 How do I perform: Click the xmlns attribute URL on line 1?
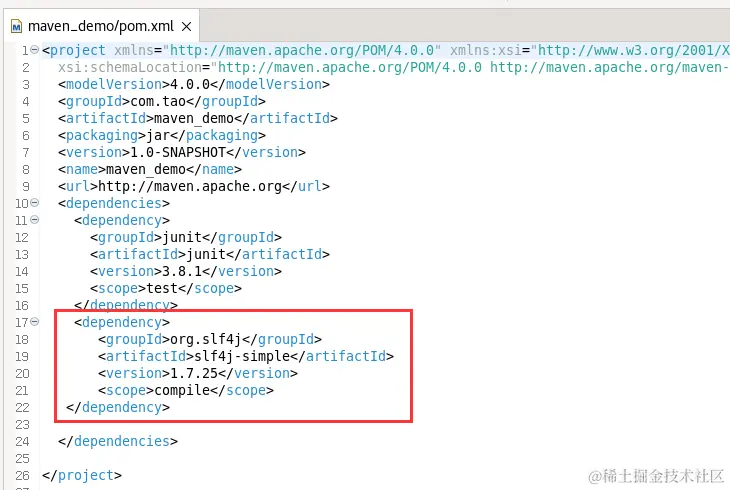coord(302,50)
